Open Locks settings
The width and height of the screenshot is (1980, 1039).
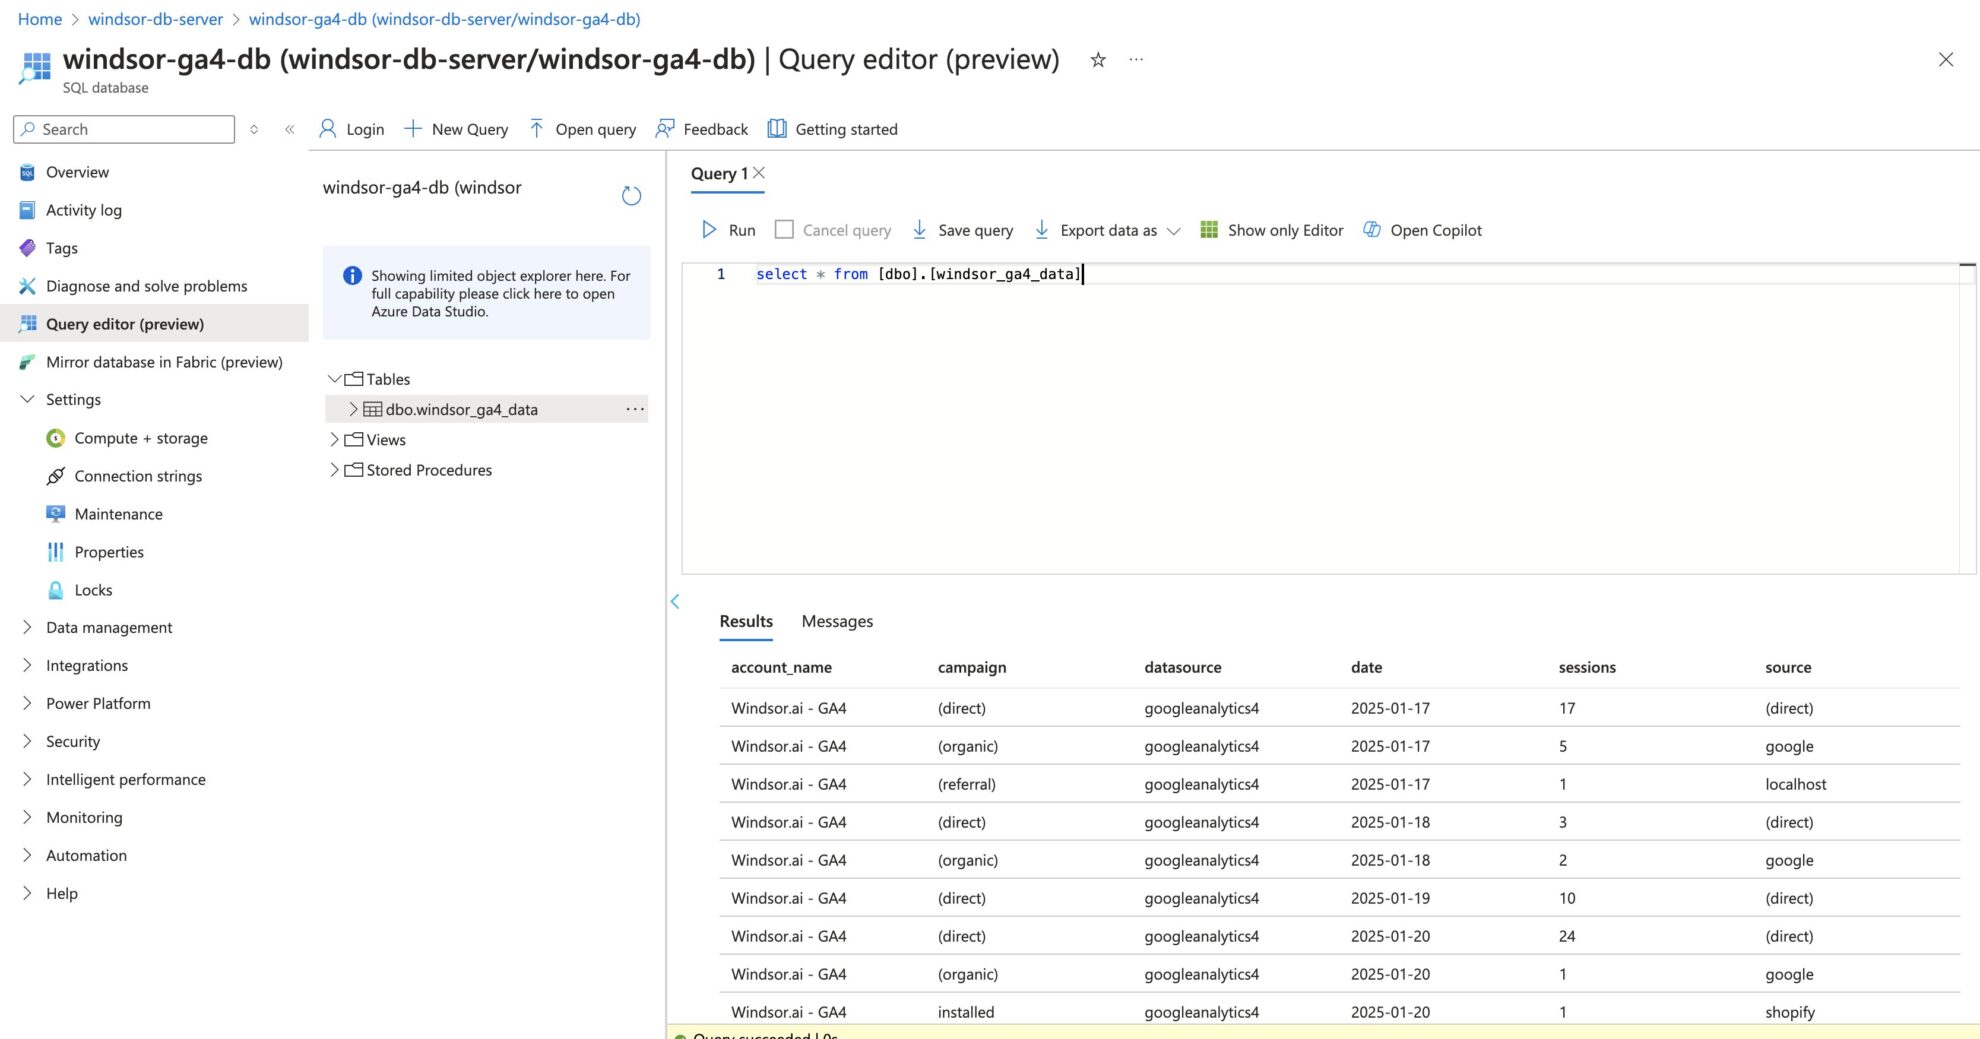[93, 590]
